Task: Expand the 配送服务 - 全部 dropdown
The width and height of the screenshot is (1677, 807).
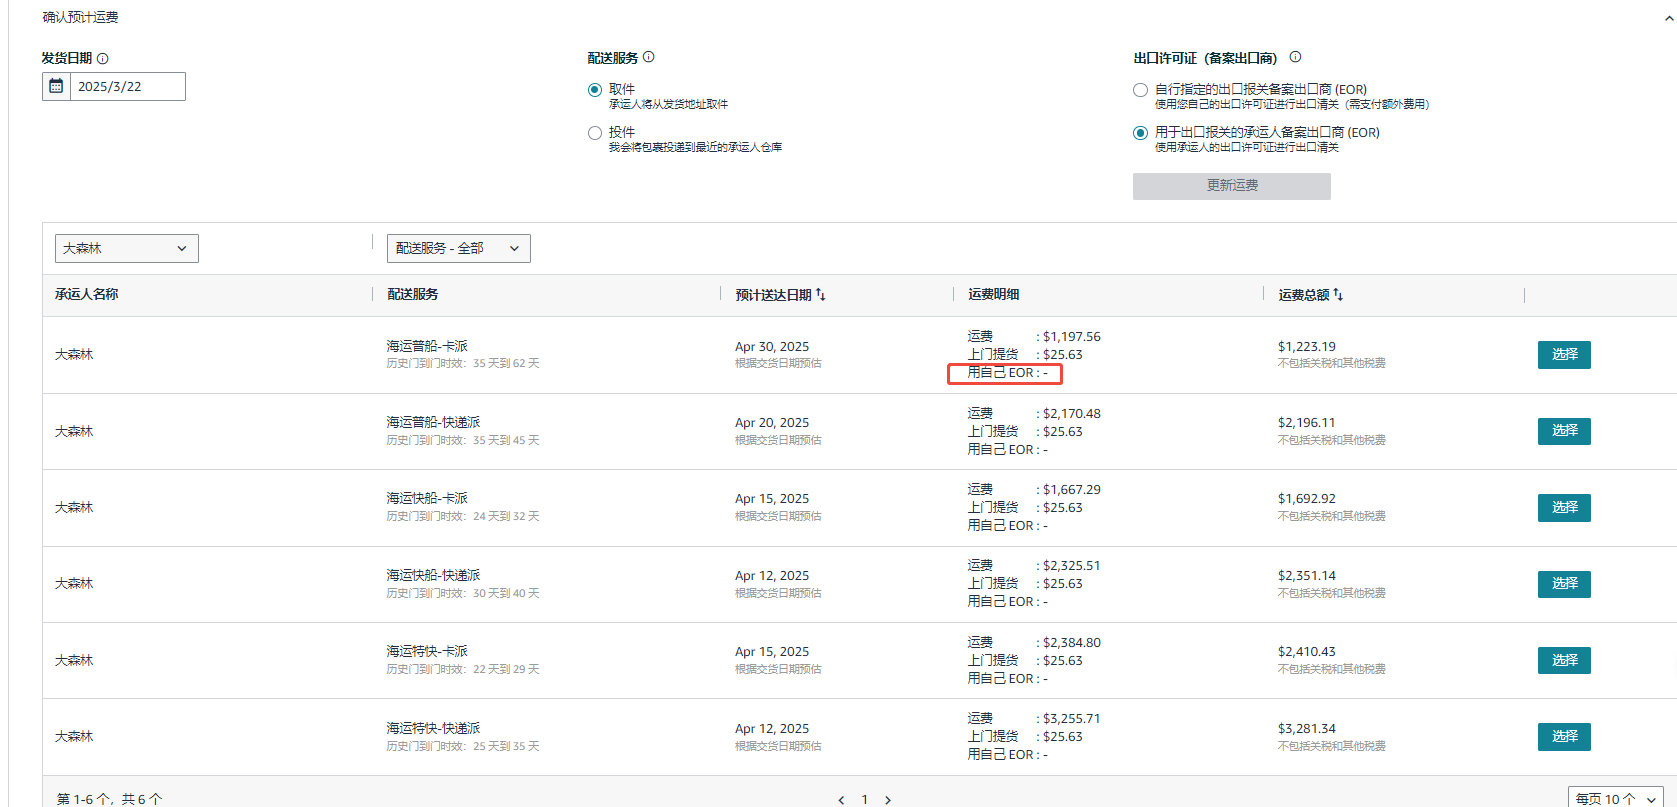Action: point(458,248)
